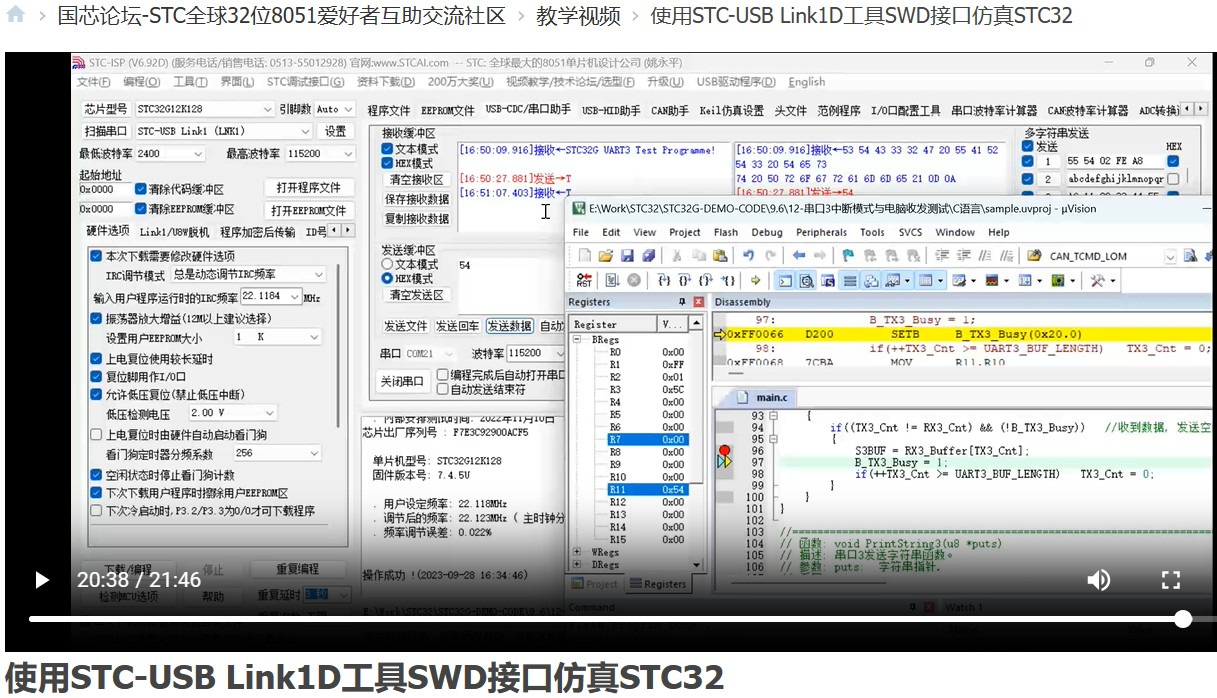Open the Peripherals menu in µVision
The height and width of the screenshot is (698, 1217).
coord(822,232)
